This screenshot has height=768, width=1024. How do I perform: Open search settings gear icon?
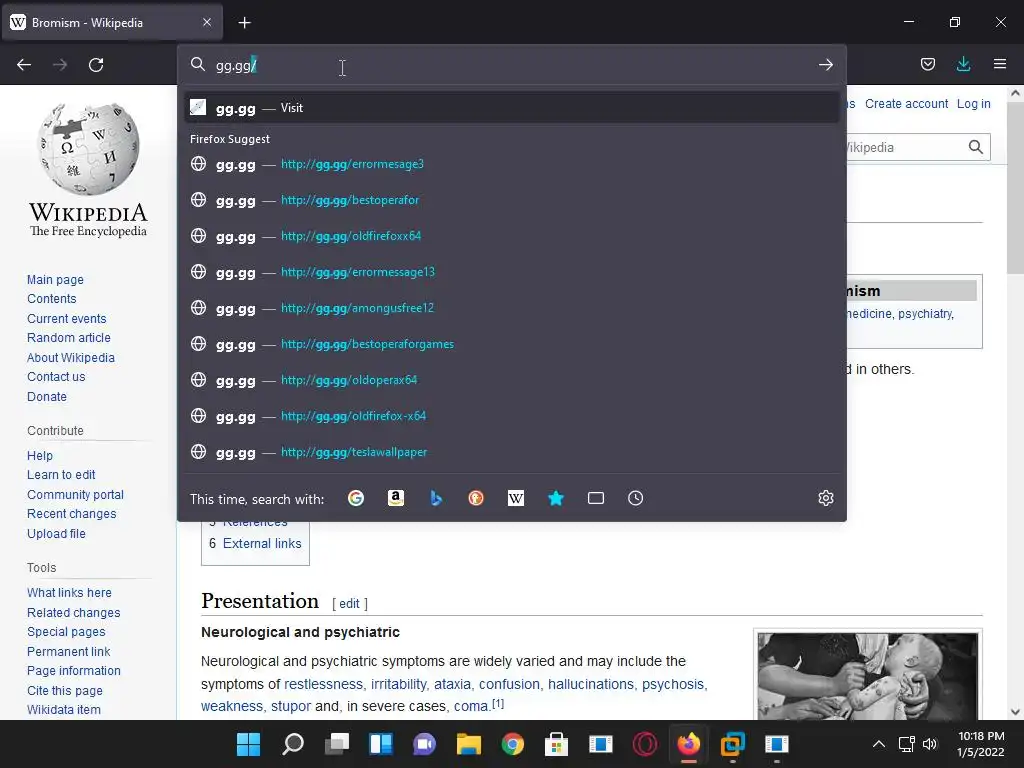[825, 498]
